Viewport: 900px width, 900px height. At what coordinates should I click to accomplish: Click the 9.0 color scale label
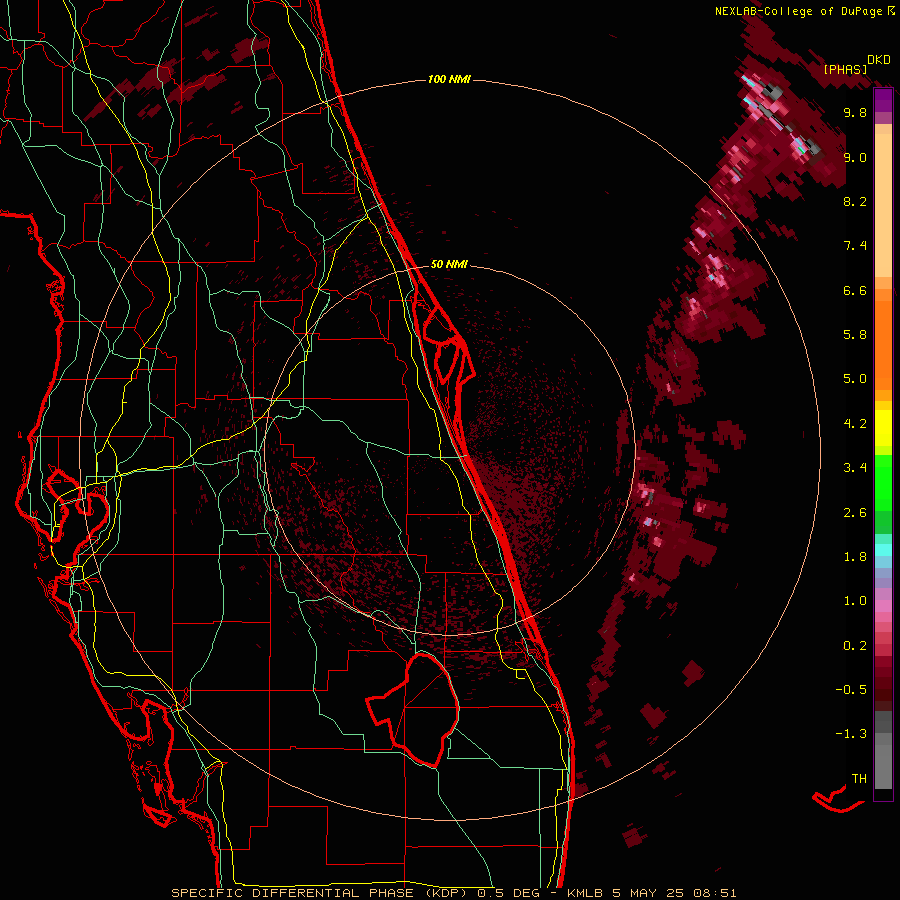[x=855, y=157]
